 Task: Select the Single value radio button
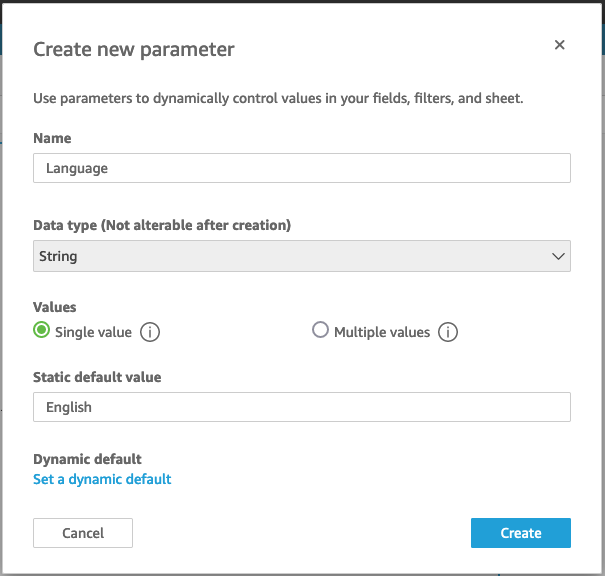pyautogui.click(x=42, y=331)
